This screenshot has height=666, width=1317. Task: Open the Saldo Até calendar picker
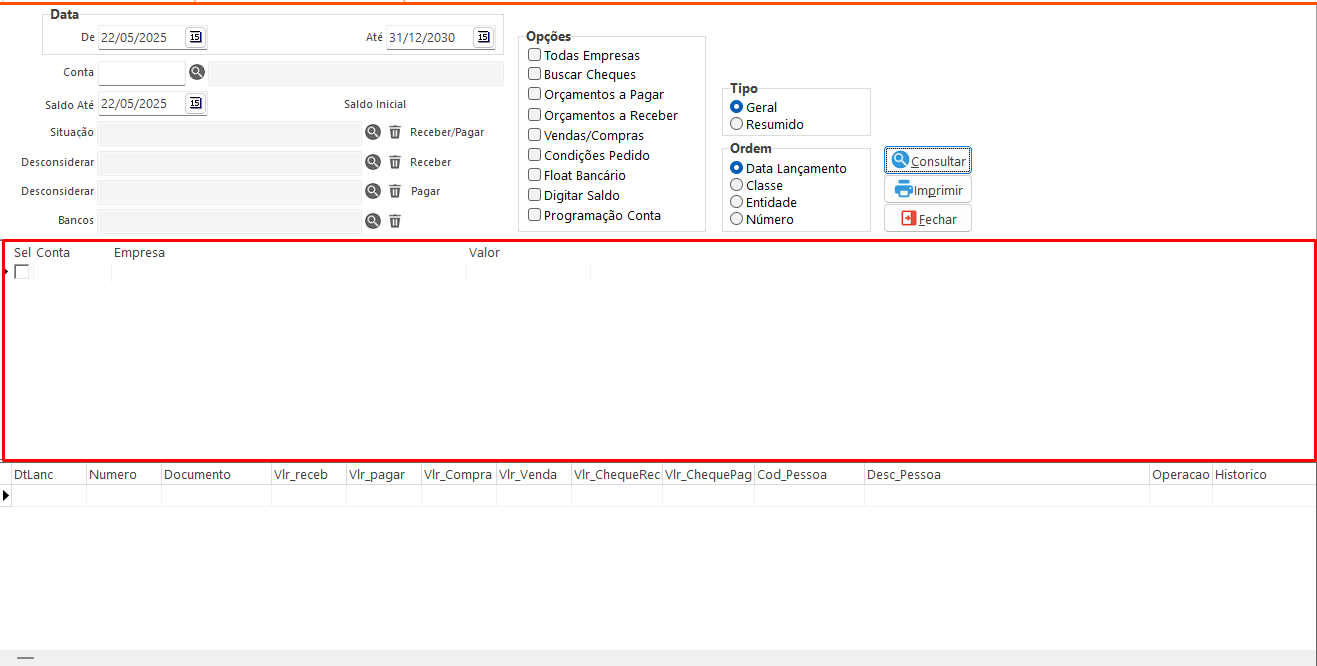(x=195, y=103)
